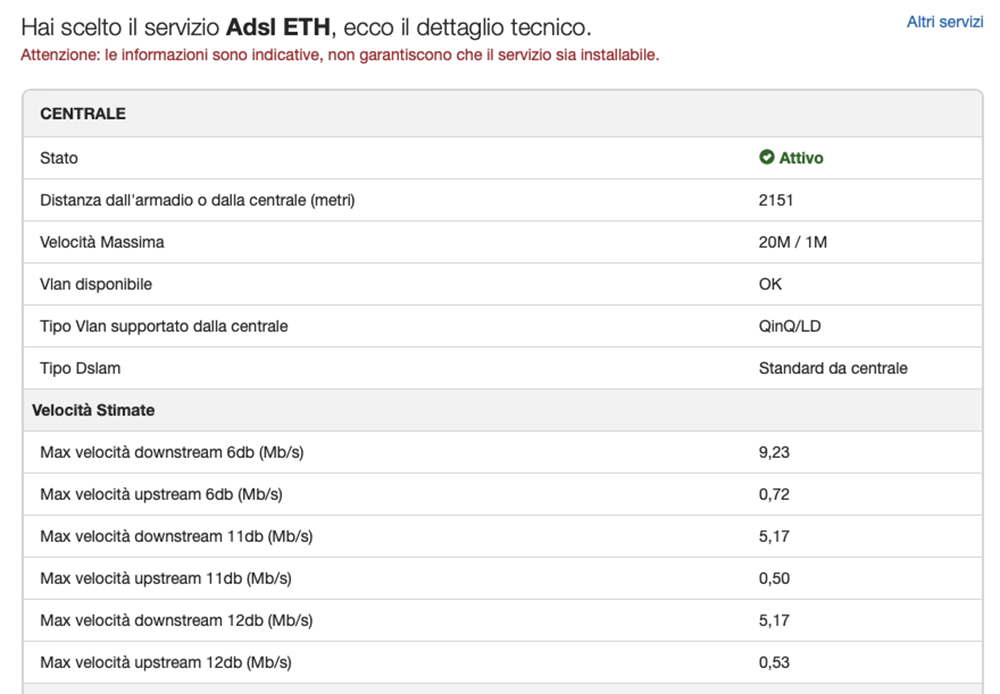1000x694 pixels.
Task: Select the upstream 12db value 0,53
Action: [774, 663]
